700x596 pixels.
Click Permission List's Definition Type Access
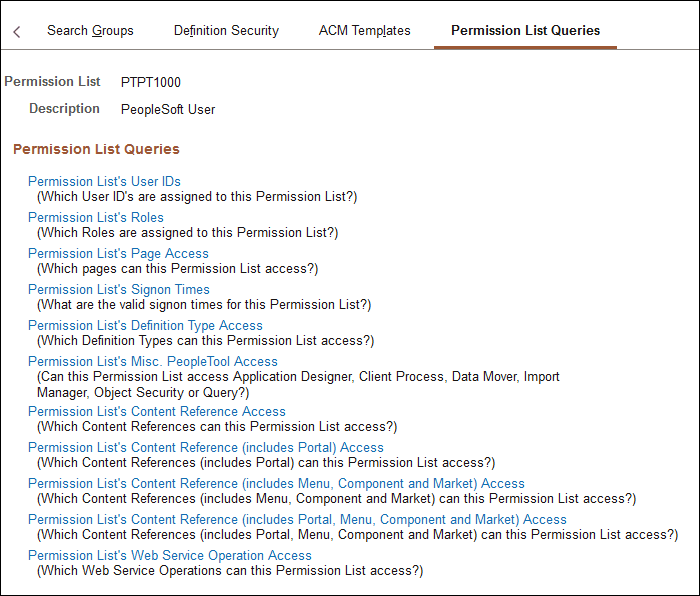click(145, 325)
